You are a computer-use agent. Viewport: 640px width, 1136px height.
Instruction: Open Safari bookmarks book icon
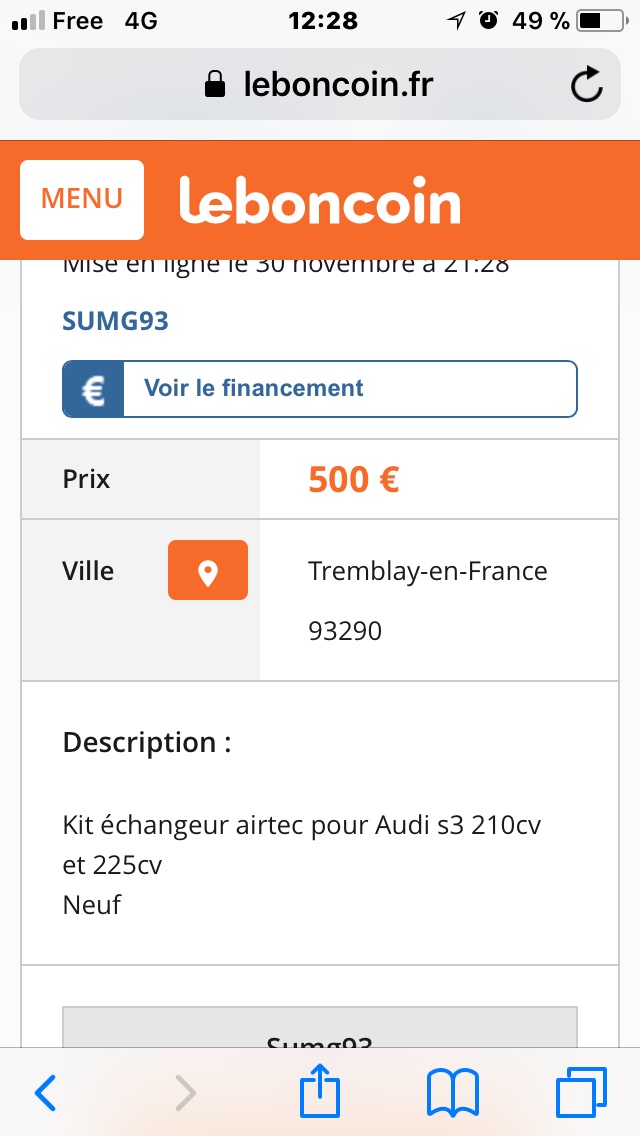coord(453,1092)
